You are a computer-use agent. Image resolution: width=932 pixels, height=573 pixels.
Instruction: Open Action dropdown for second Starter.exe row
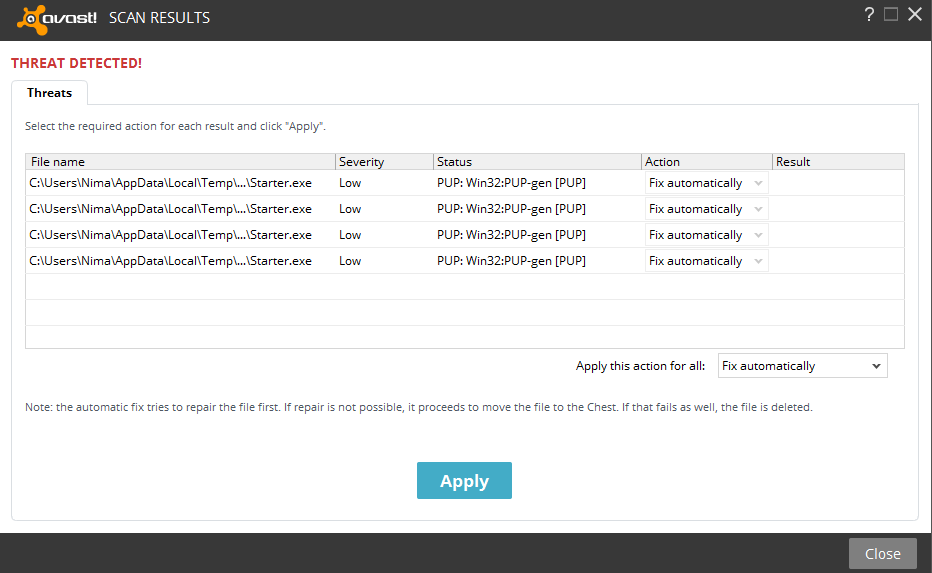tap(706, 209)
